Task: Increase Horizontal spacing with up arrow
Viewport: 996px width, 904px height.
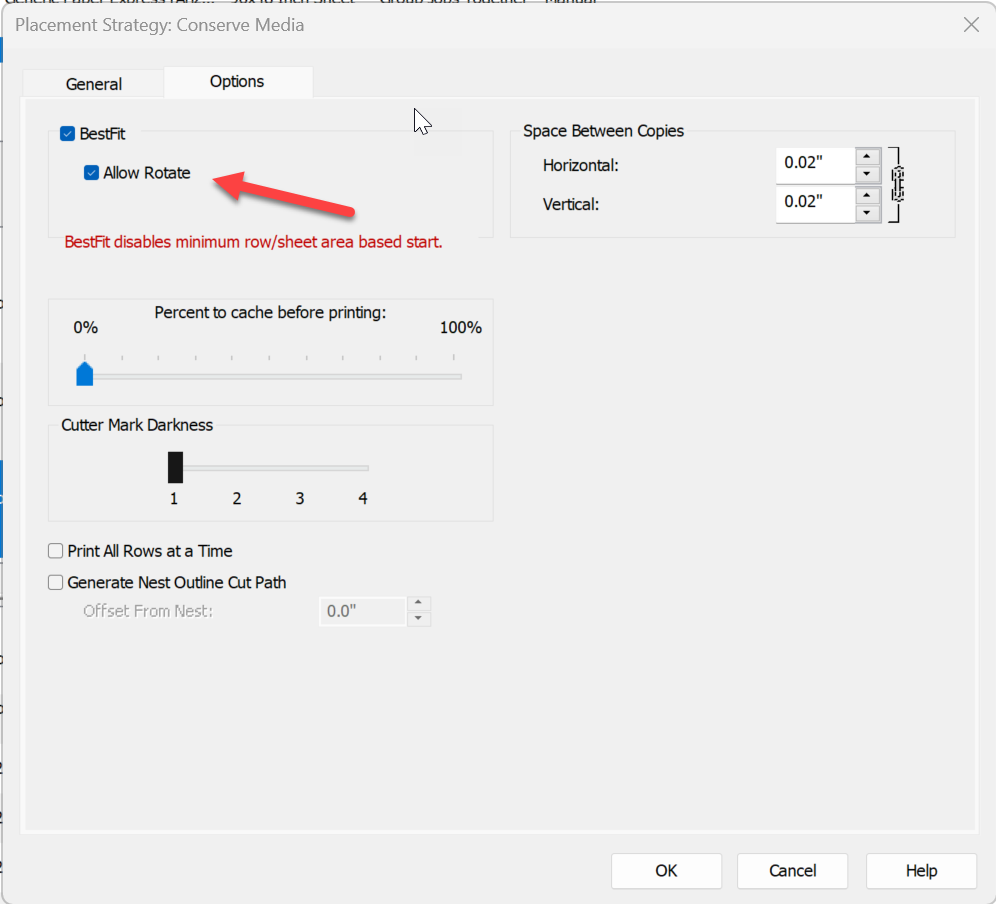Action: (x=867, y=156)
